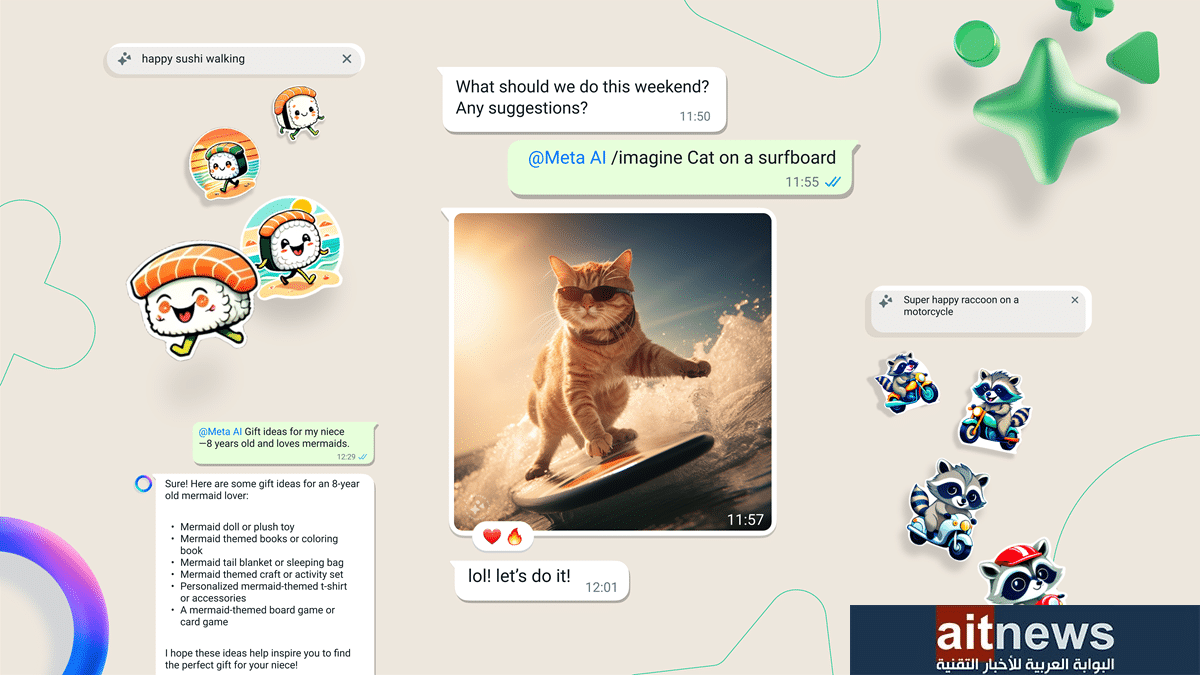Click the '@Meta AI' mention in gift ideas message
Image resolution: width=1200 pixels, height=675 pixels.
point(220,432)
